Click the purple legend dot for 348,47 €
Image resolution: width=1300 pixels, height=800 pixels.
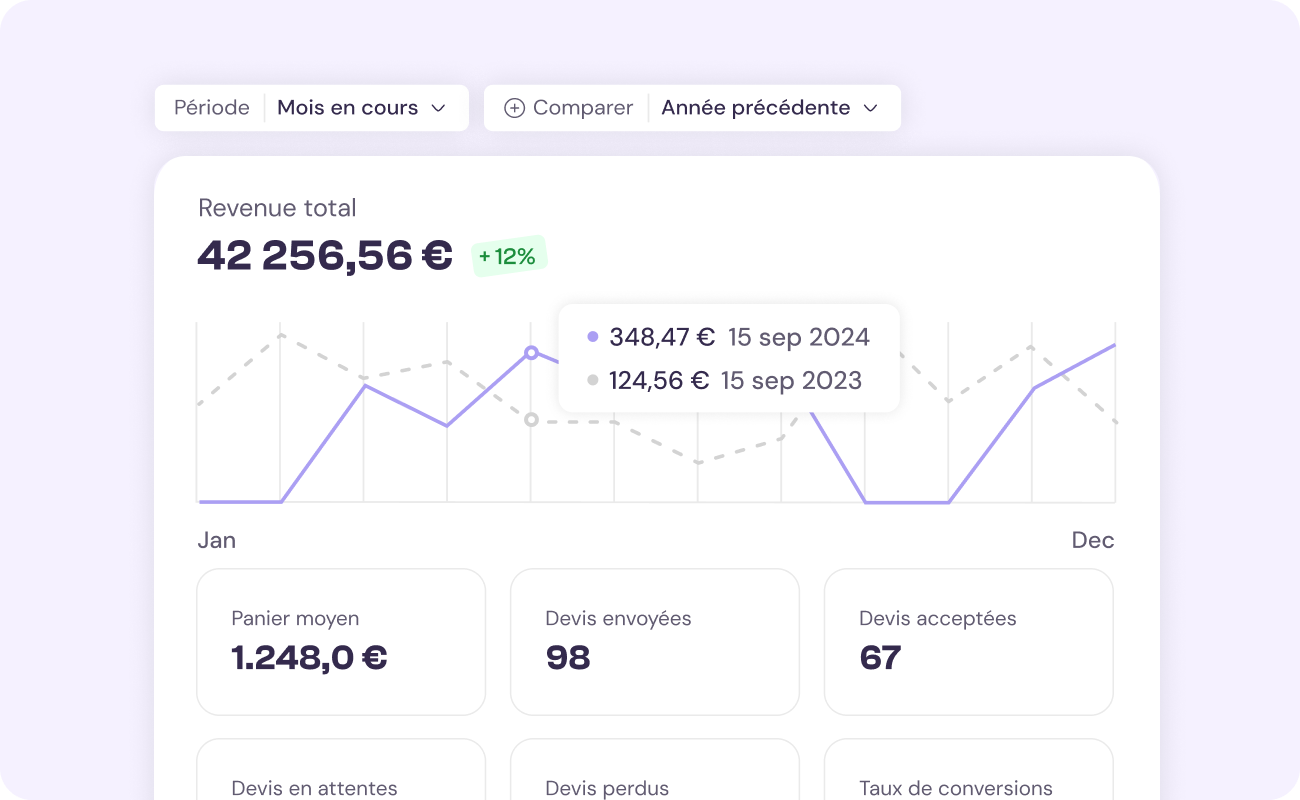(x=594, y=336)
